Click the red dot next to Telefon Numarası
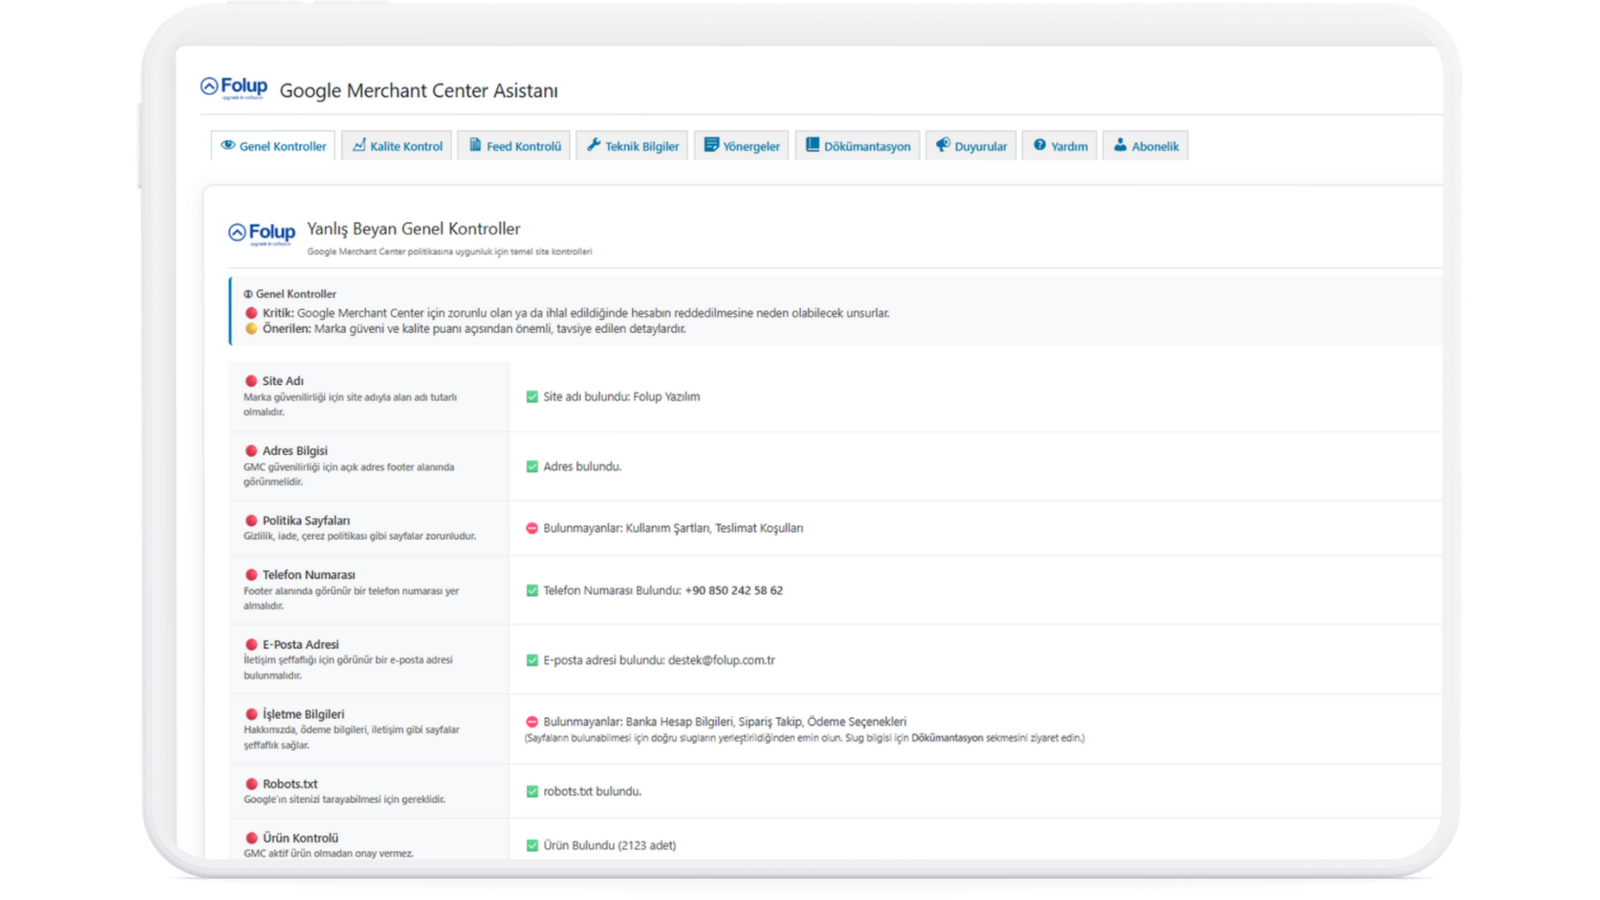1600x900 pixels. click(251, 575)
